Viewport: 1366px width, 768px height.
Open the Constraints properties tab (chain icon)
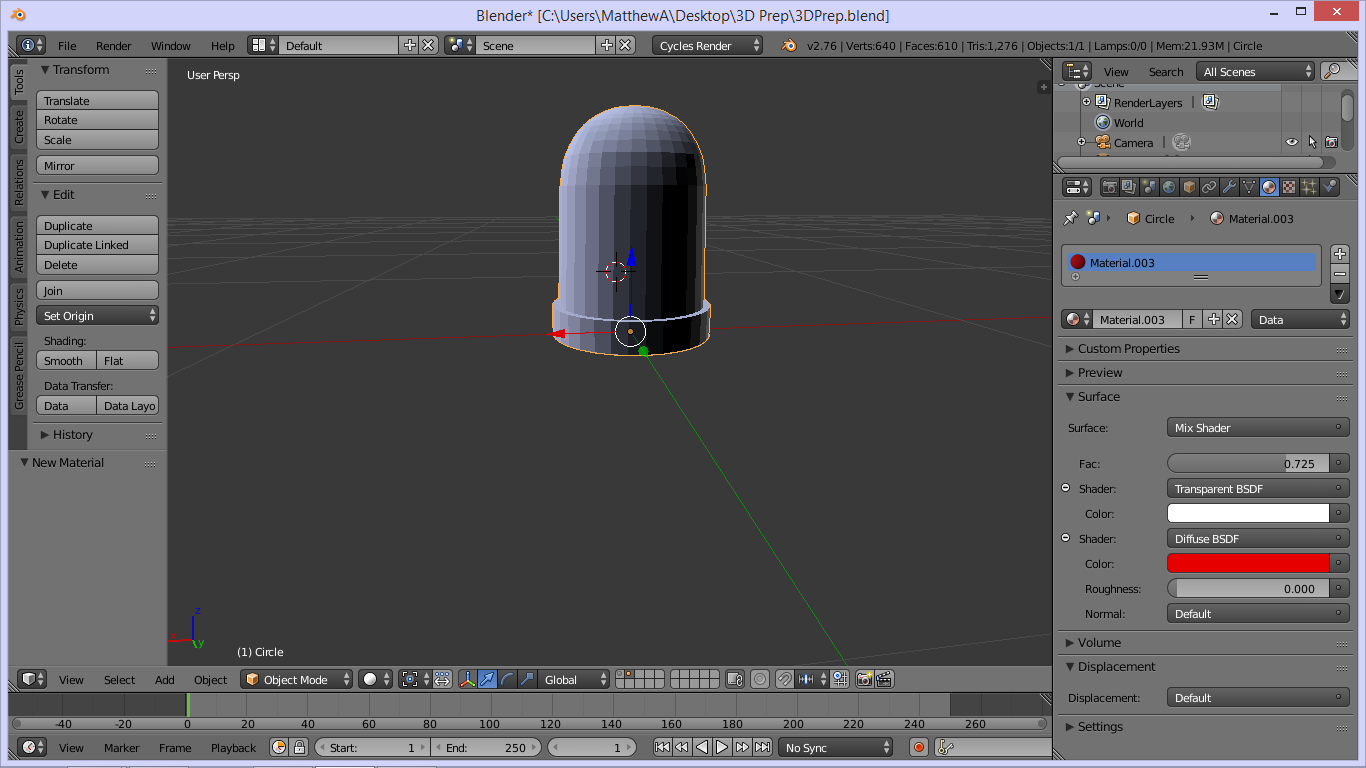1209,187
